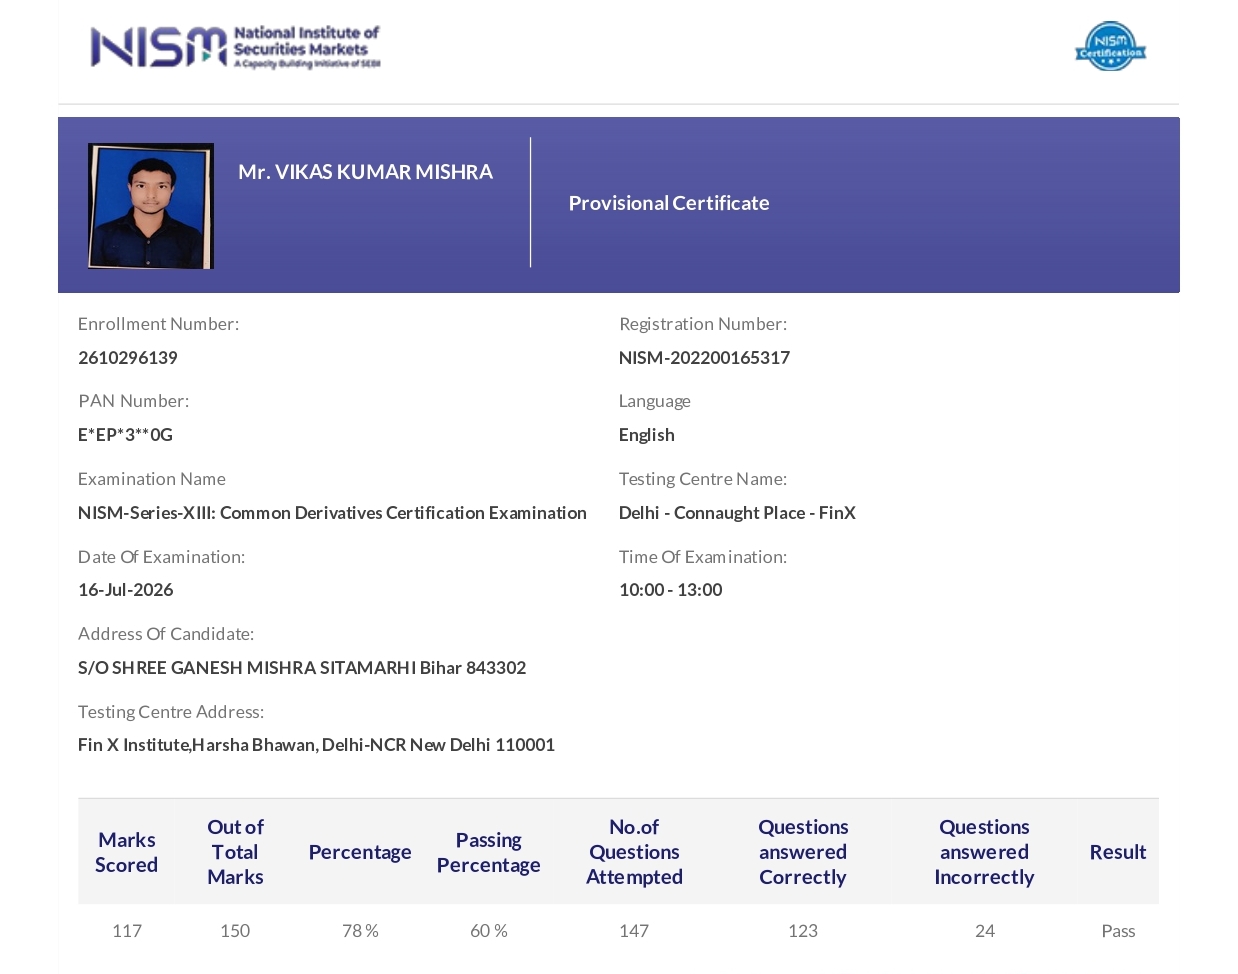Select registration number NISM-202200165317
The image size is (1238, 974).
tap(704, 358)
